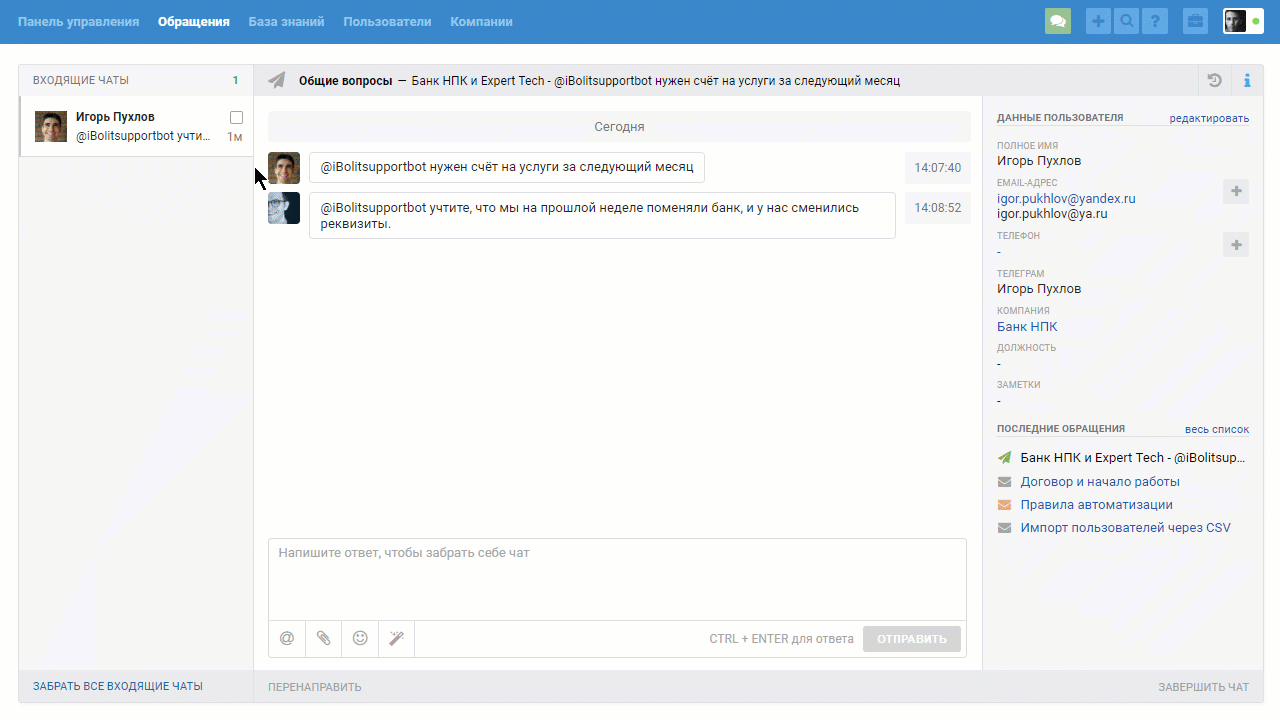Image resolution: width=1280 pixels, height=720 pixels.
Task: Click ОТПРАВИТЬ send button
Action: tap(912, 639)
